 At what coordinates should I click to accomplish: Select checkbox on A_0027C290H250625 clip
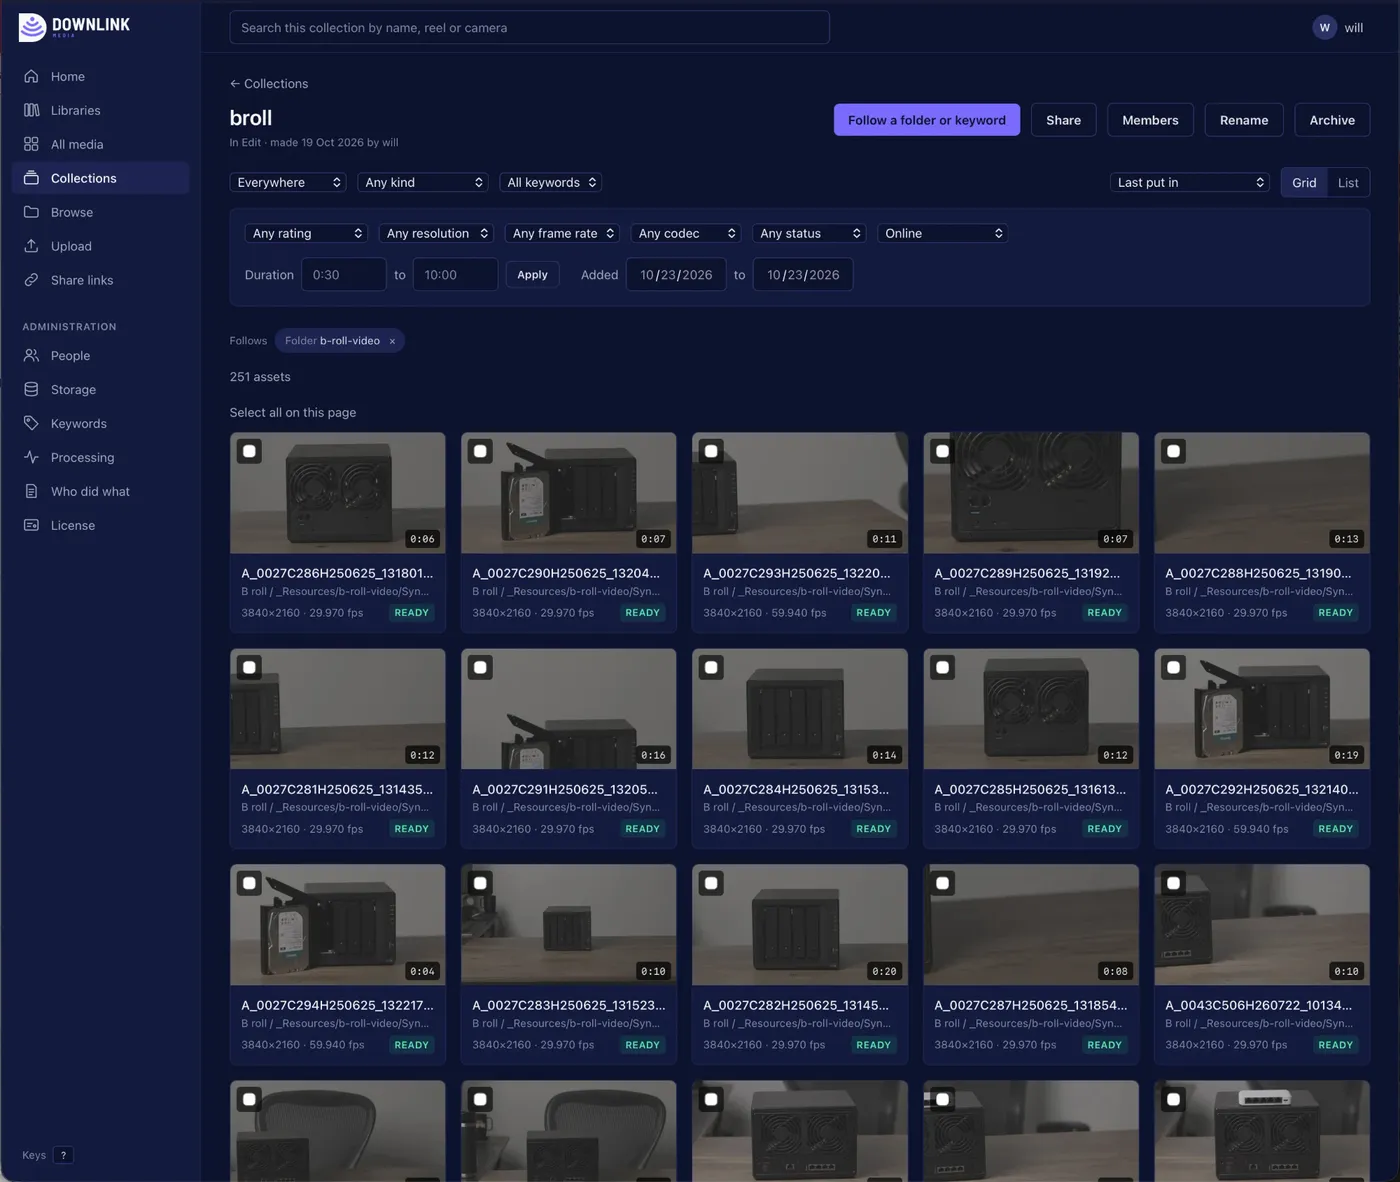point(480,451)
